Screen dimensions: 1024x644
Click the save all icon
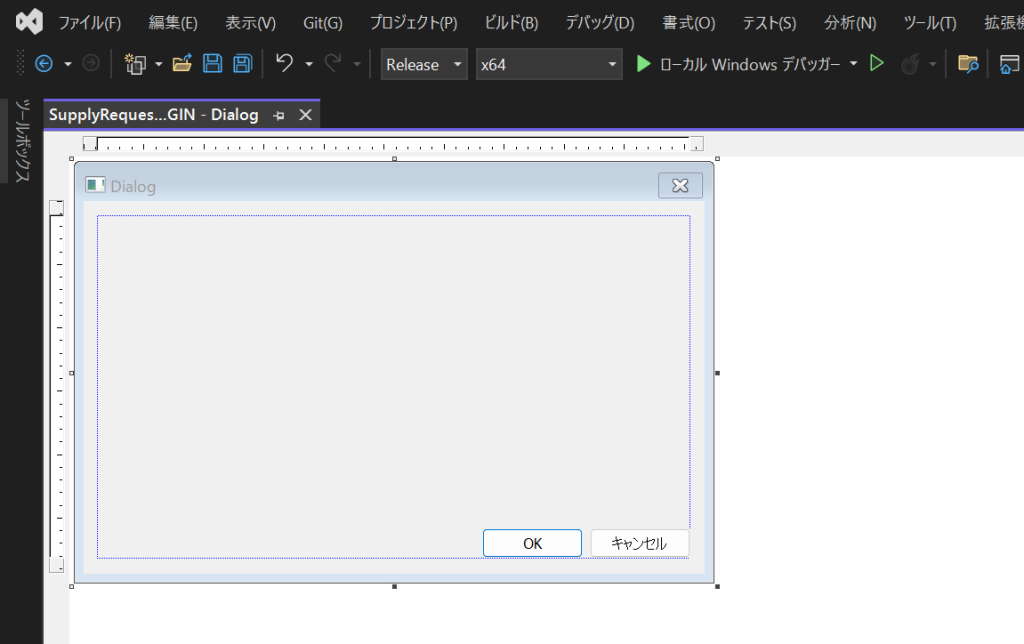[242, 64]
